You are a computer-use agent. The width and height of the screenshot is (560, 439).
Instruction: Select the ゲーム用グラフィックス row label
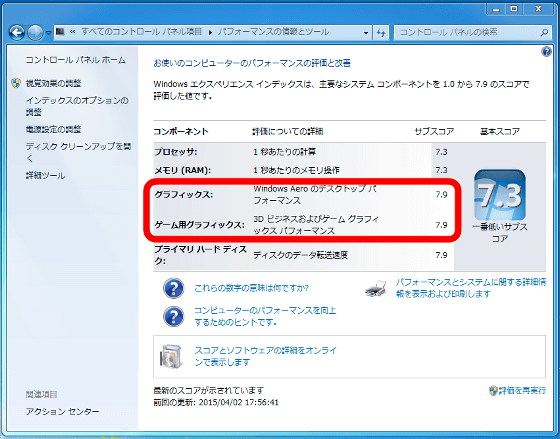pyautogui.click(x=200, y=225)
